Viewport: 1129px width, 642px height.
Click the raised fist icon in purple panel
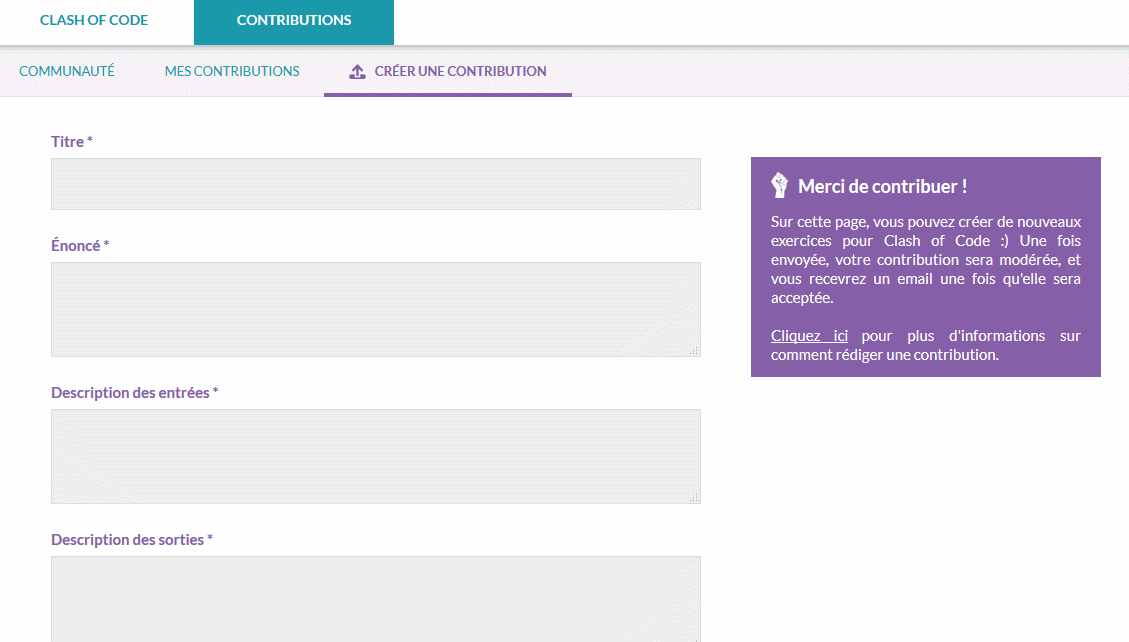click(780, 185)
